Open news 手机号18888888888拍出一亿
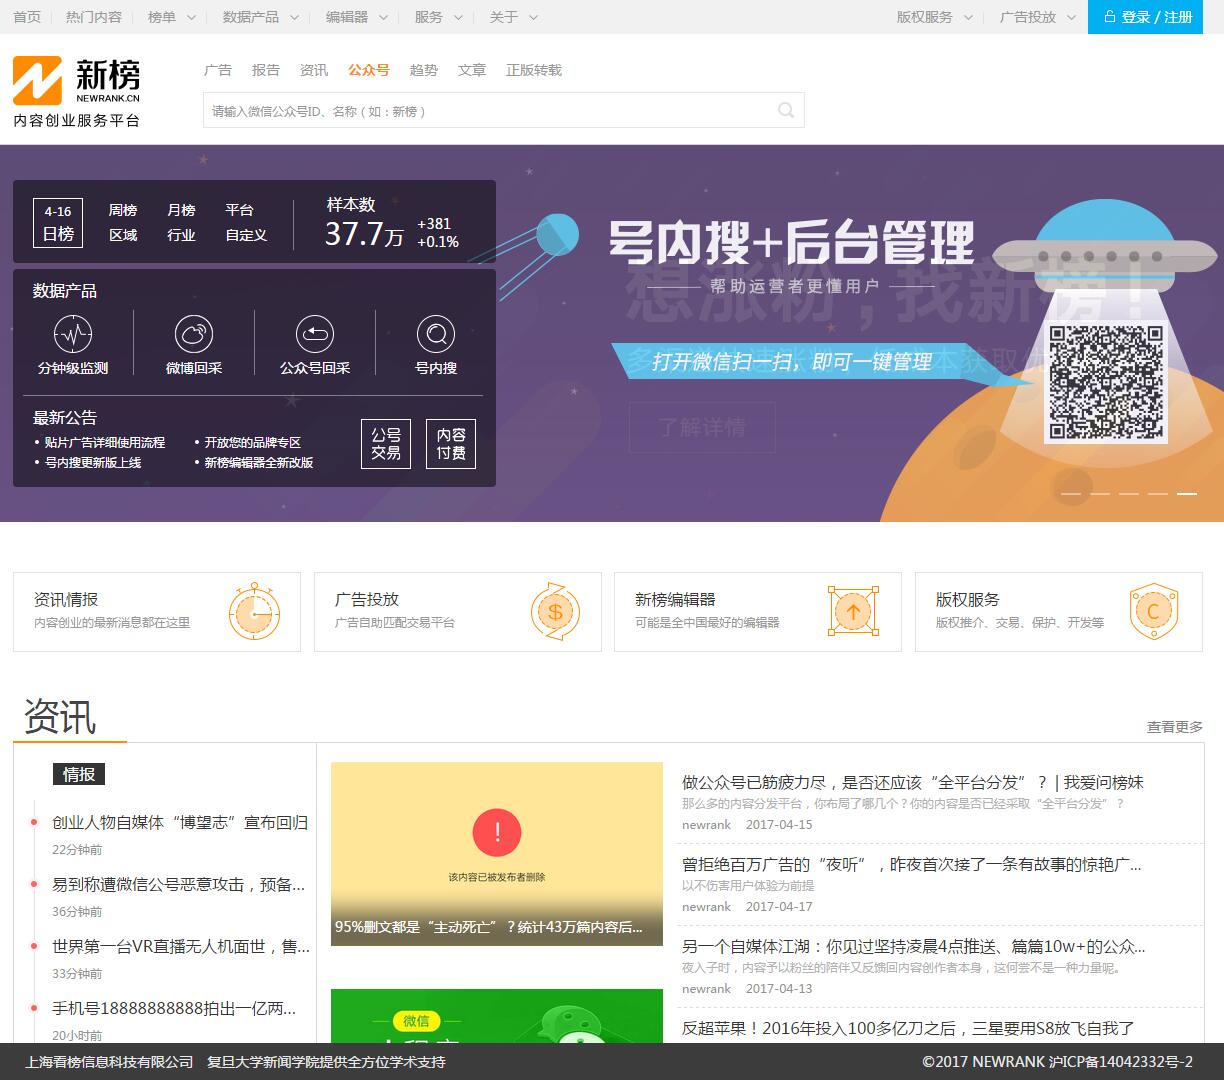This screenshot has width=1224, height=1080. pyautogui.click(x=174, y=1008)
